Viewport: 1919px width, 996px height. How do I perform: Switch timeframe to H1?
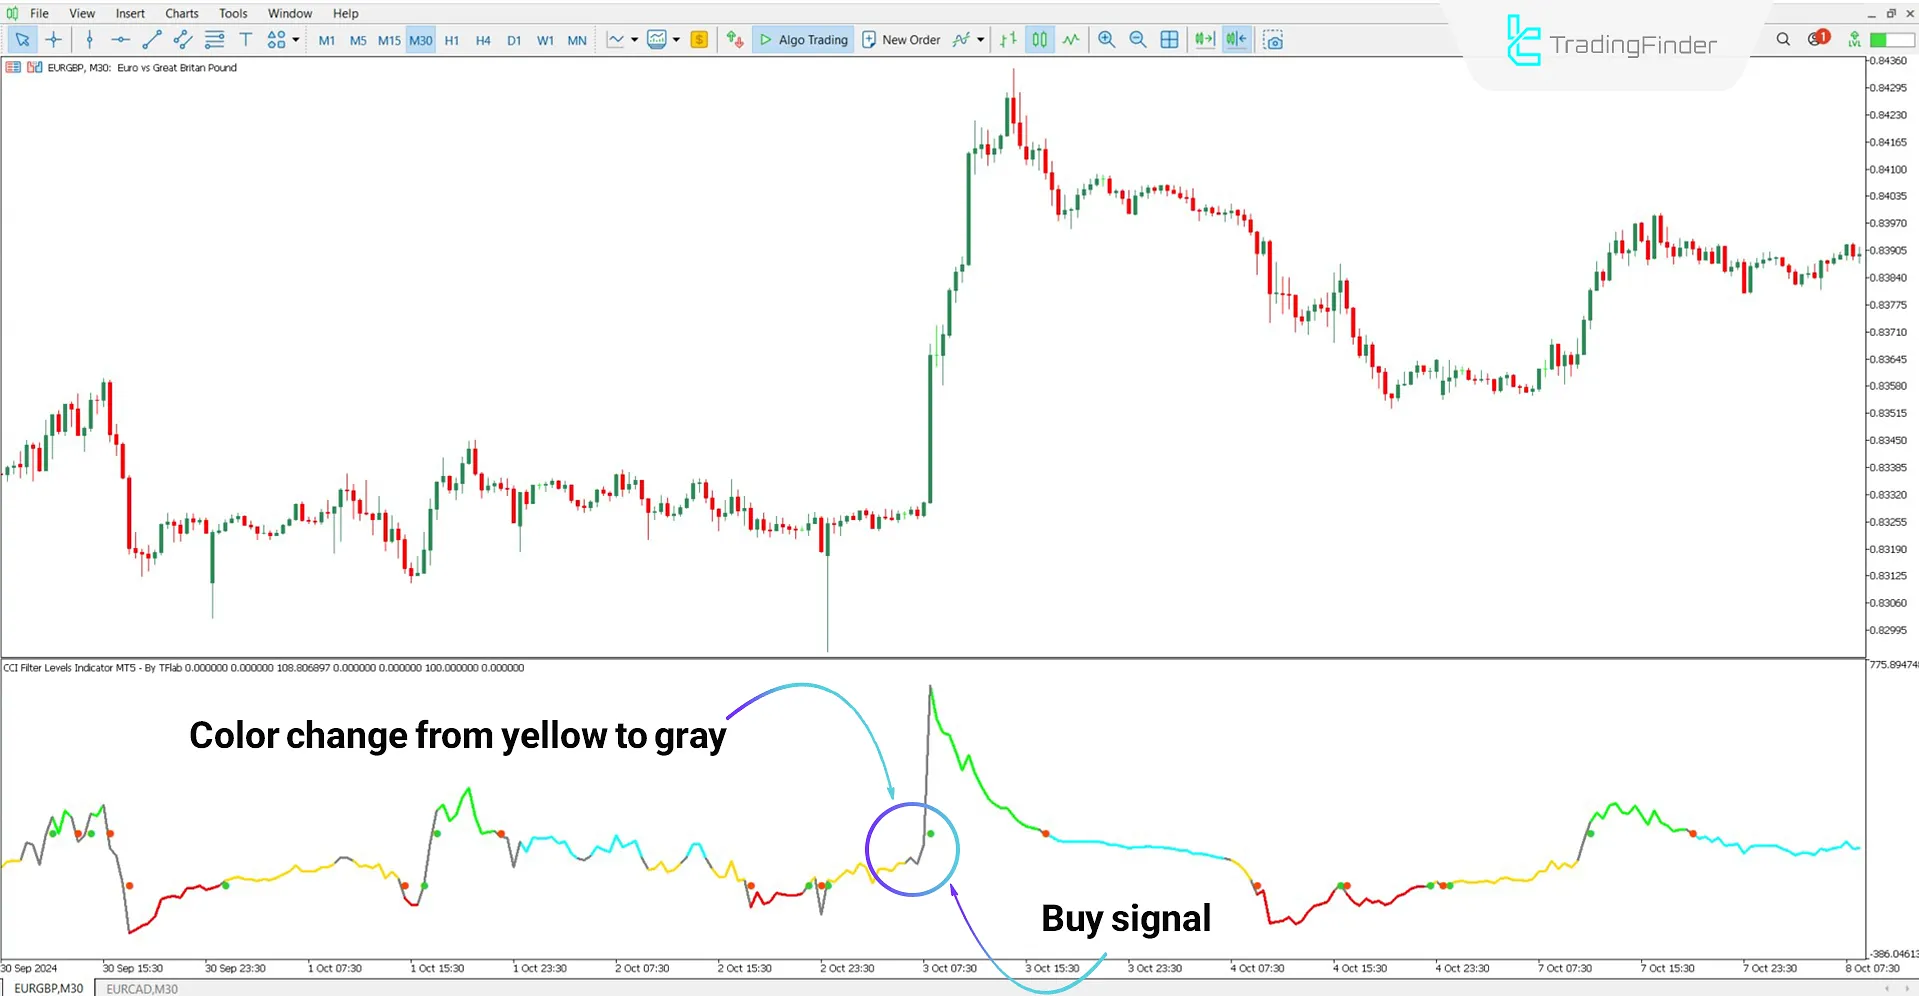click(x=451, y=40)
